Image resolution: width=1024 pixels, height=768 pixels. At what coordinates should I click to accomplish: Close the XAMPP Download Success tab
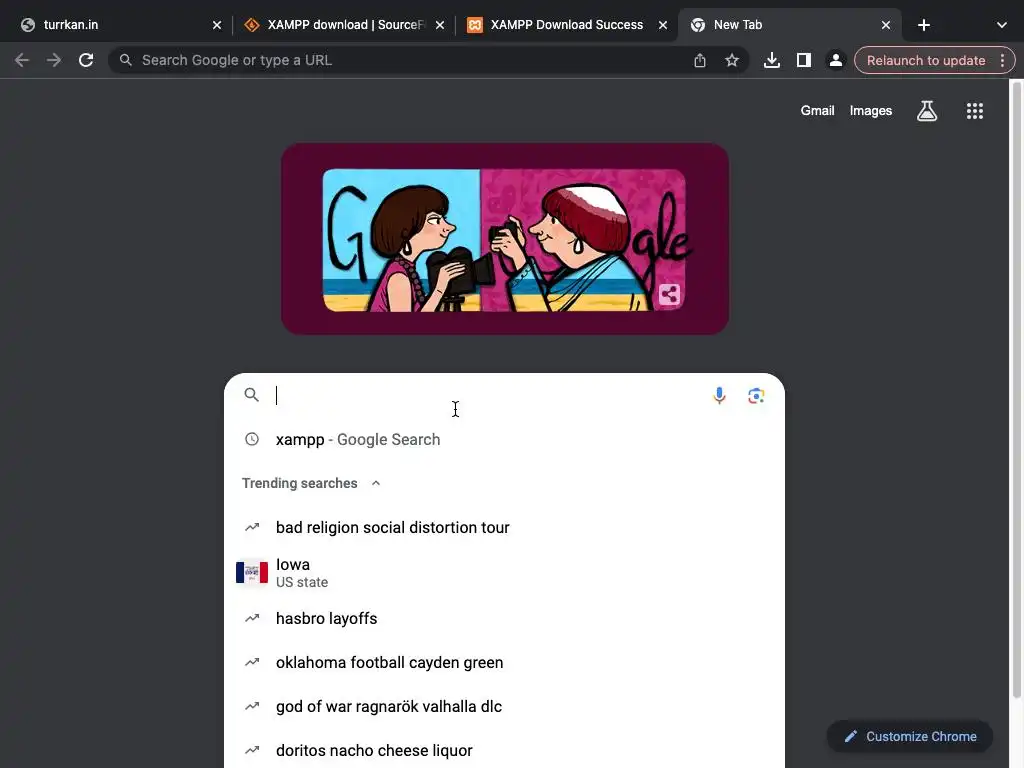663,25
